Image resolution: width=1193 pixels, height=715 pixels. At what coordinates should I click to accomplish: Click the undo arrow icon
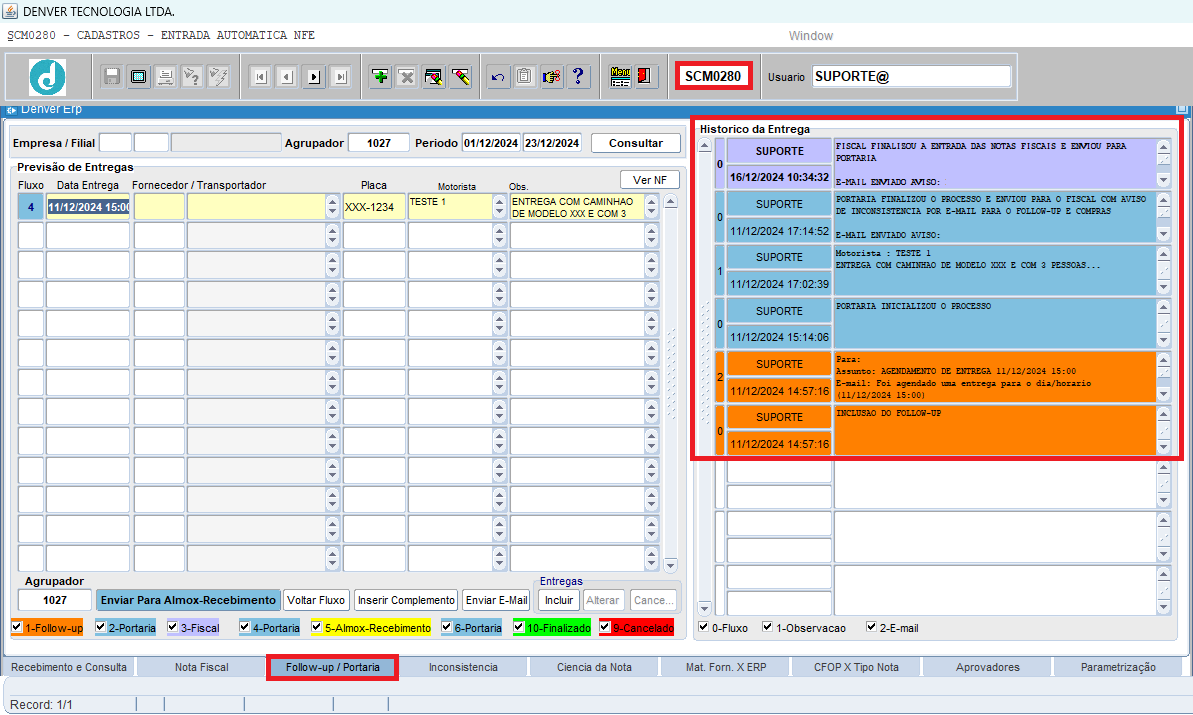498,77
